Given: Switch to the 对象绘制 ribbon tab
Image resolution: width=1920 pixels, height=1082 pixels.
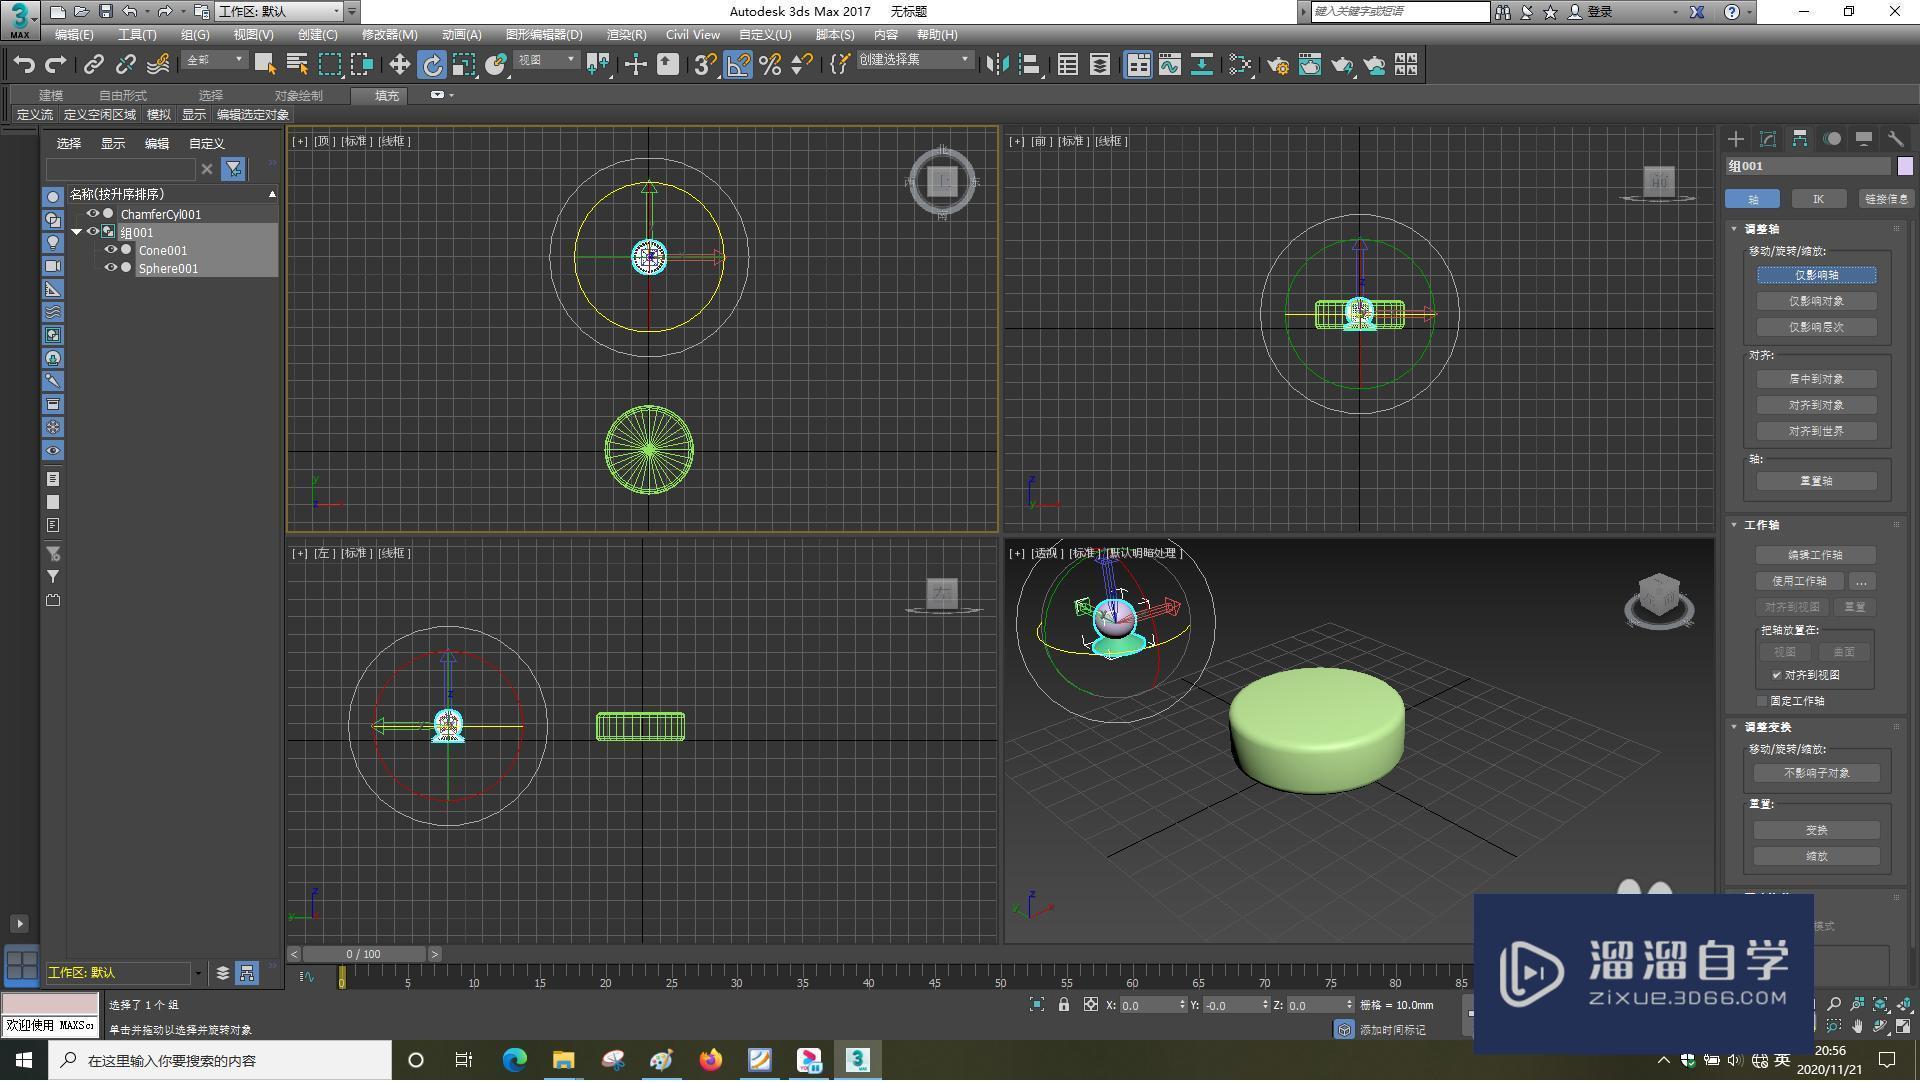Looking at the screenshot, I should (299, 96).
